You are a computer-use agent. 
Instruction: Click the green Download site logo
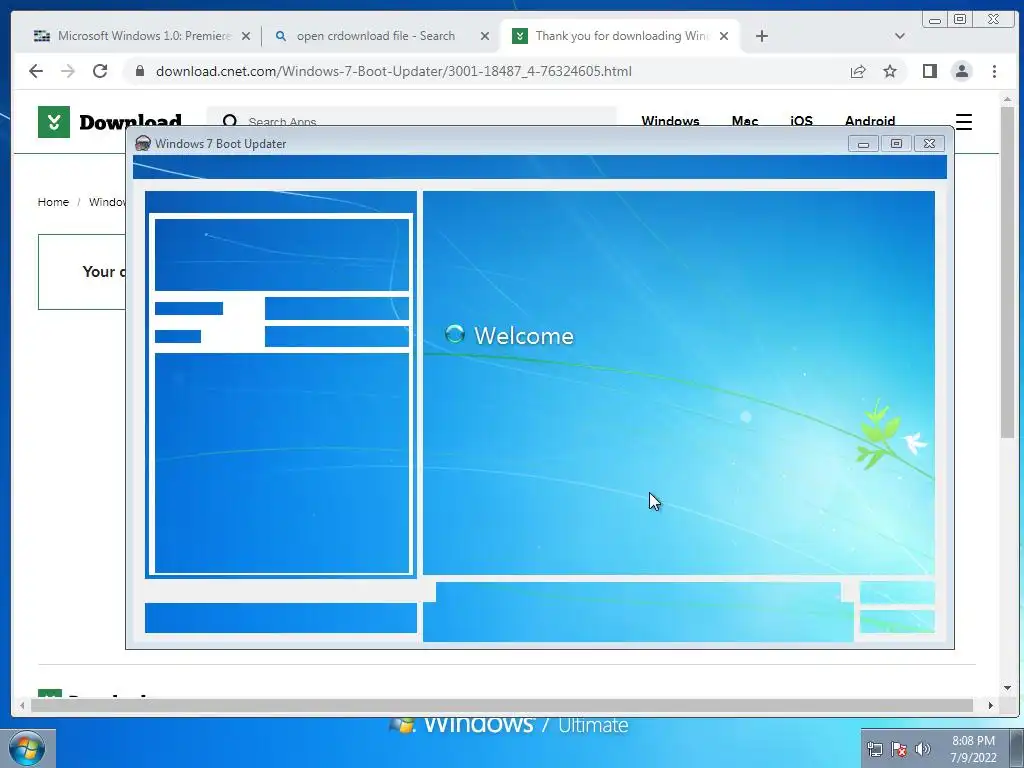[110, 121]
